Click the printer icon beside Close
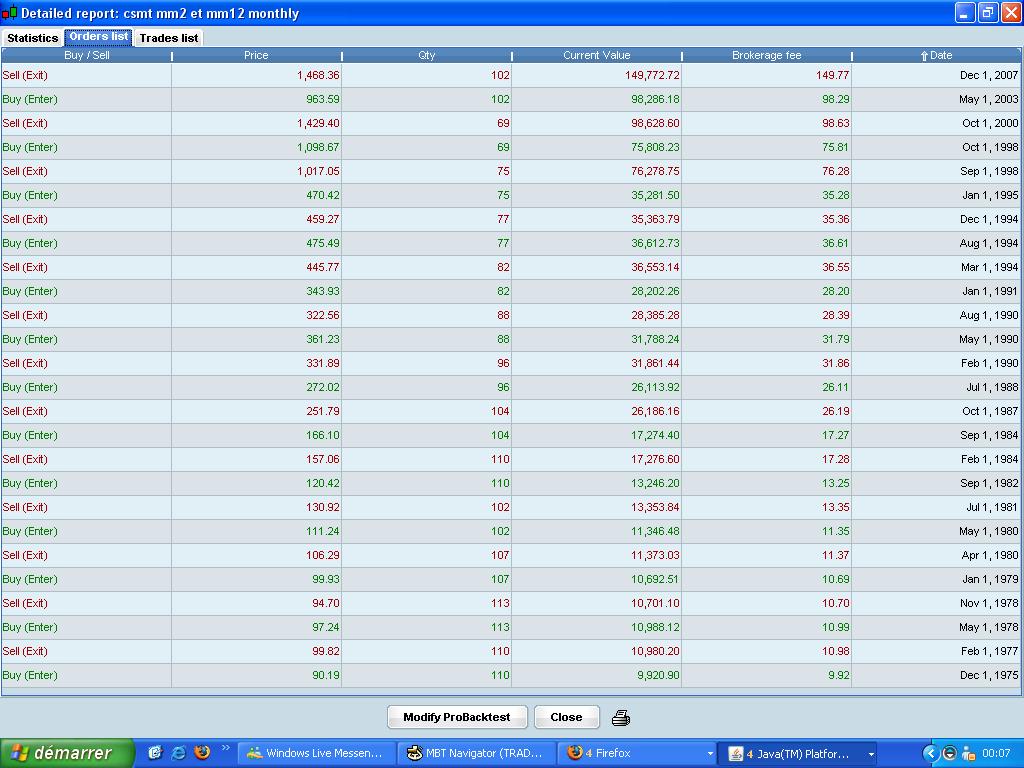 point(620,718)
